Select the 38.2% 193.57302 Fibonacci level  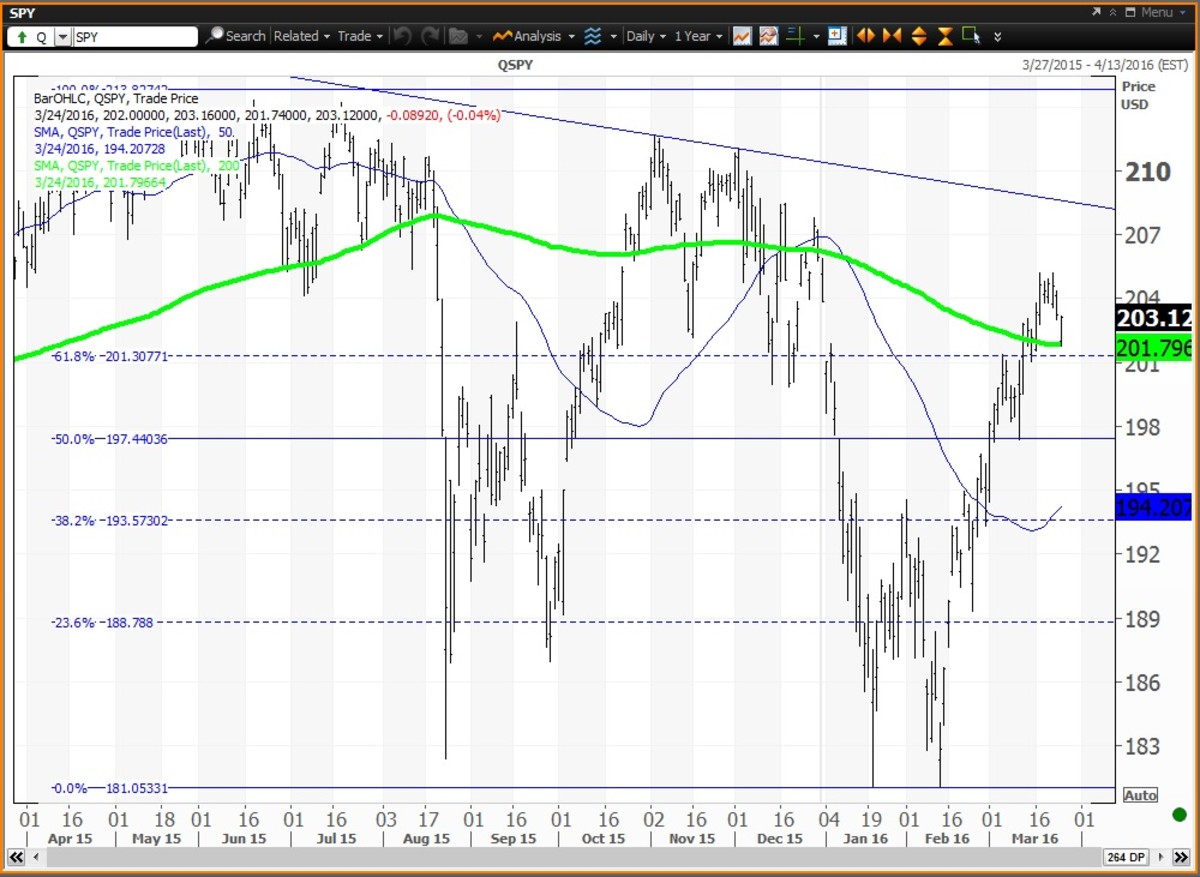click(108, 520)
